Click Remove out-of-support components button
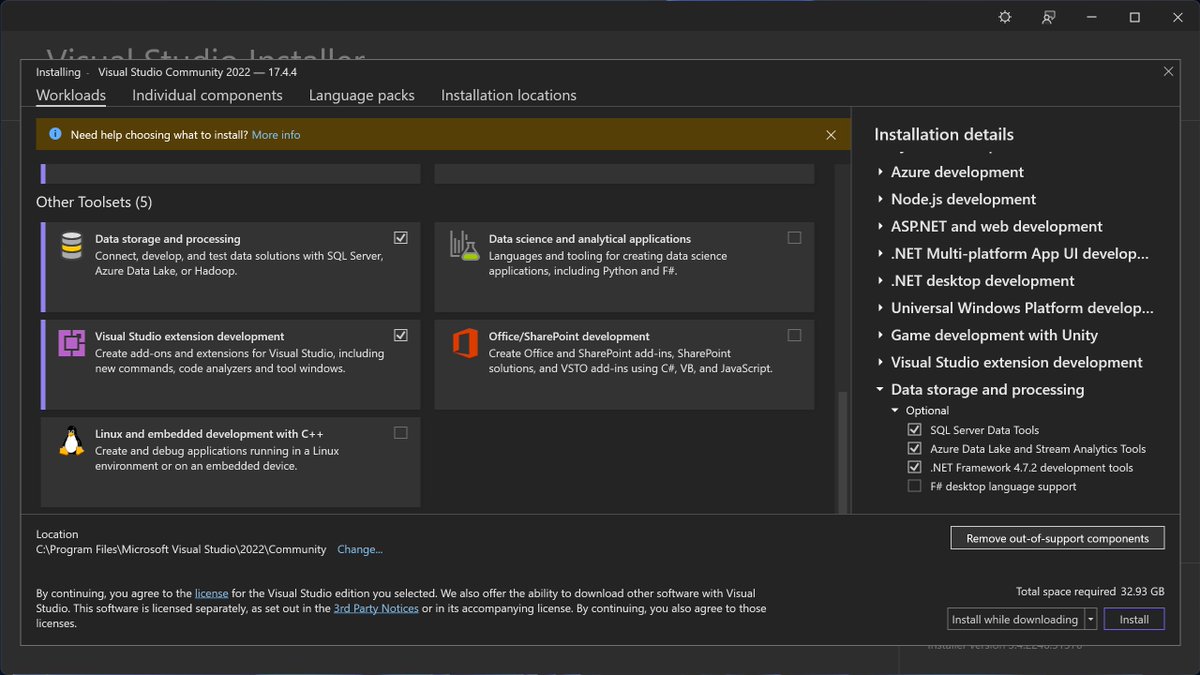 pos(1057,538)
